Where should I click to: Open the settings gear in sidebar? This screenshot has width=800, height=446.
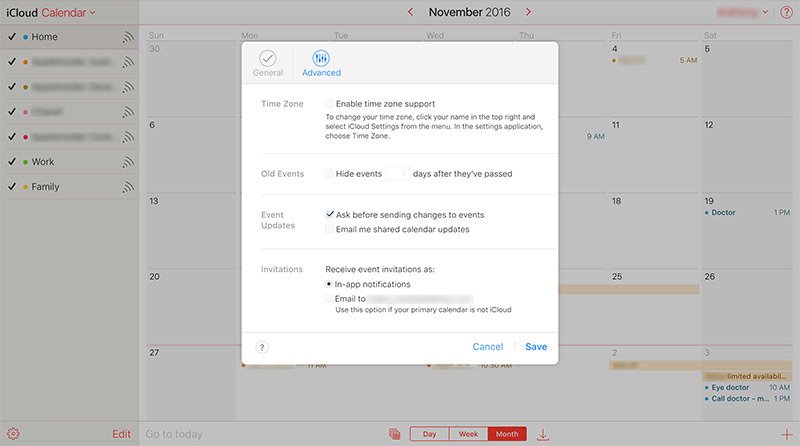coord(13,434)
